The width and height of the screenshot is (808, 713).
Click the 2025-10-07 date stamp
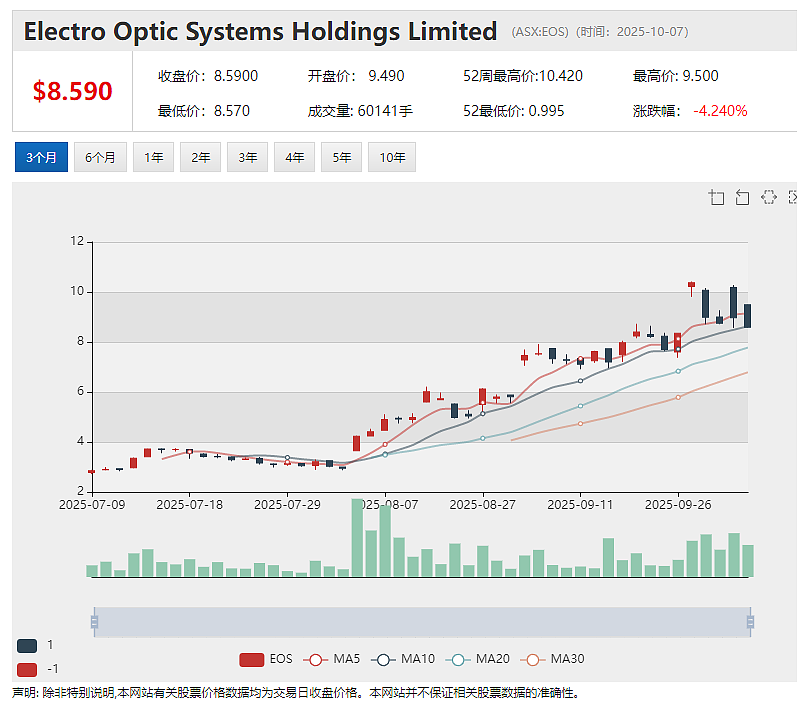click(649, 32)
